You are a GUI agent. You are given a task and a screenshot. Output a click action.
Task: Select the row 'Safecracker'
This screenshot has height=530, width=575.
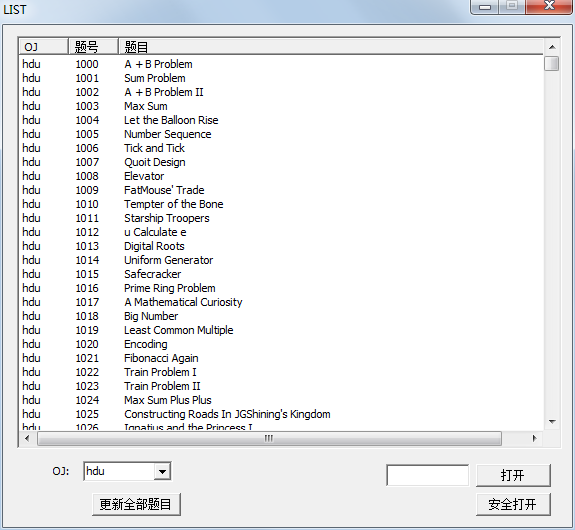click(x=281, y=274)
